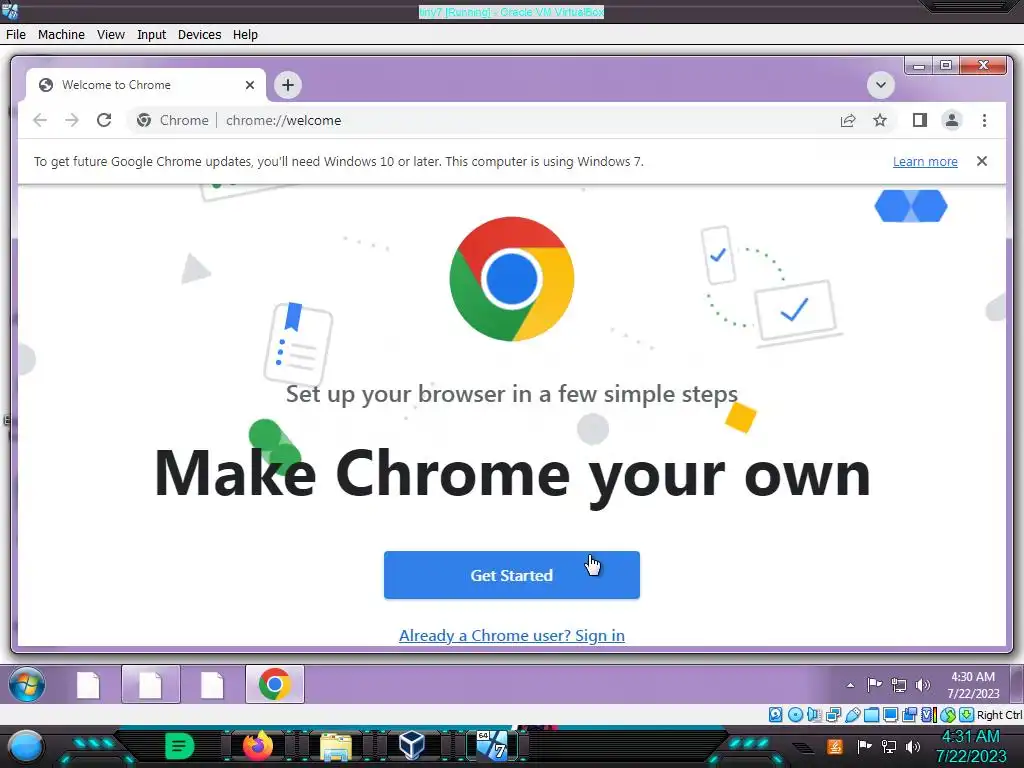Open VirtualBox File menu
Viewport: 1024px width, 768px height.
(x=16, y=35)
